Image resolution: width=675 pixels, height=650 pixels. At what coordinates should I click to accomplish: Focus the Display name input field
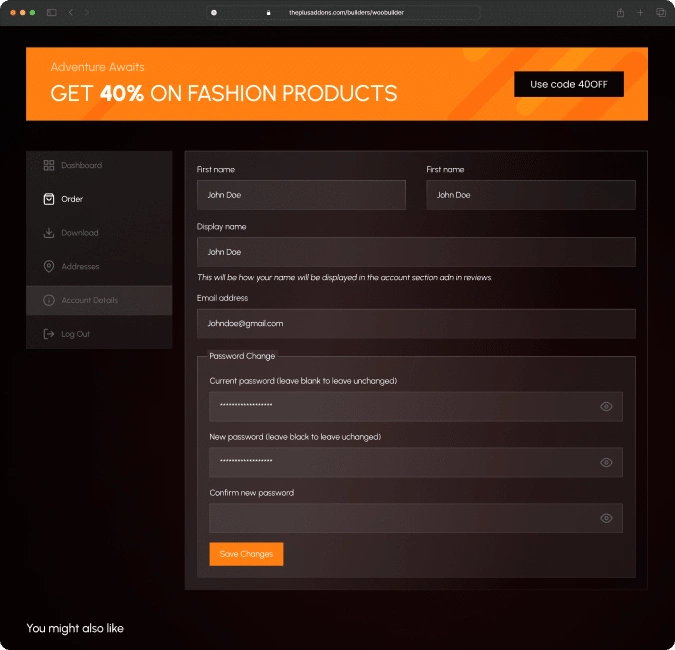pyautogui.click(x=415, y=252)
